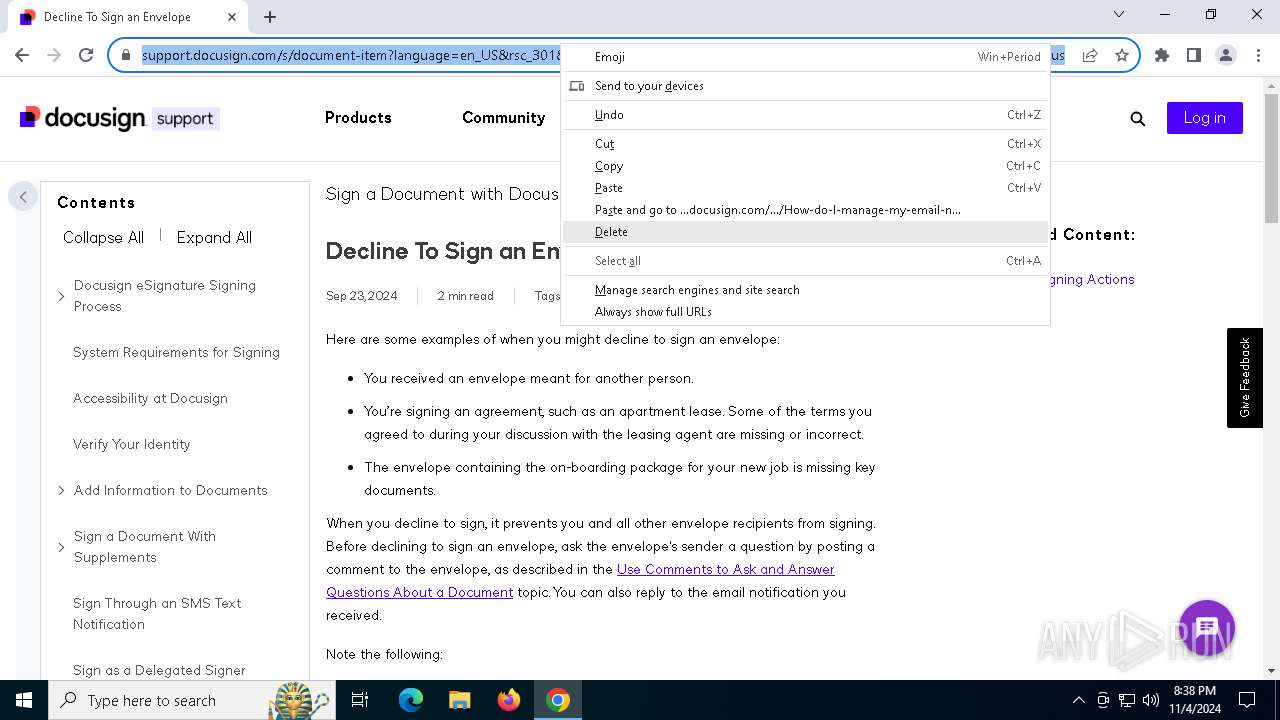Close the Decline To Sign tab
This screenshot has width=1280, height=720.
(232, 17)
